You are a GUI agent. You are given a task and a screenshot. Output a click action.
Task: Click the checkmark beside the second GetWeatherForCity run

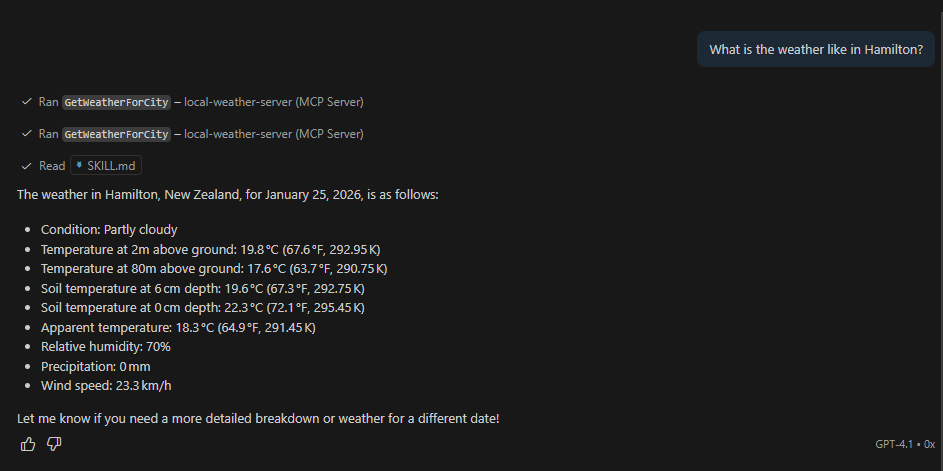click(x=26, y=134)
